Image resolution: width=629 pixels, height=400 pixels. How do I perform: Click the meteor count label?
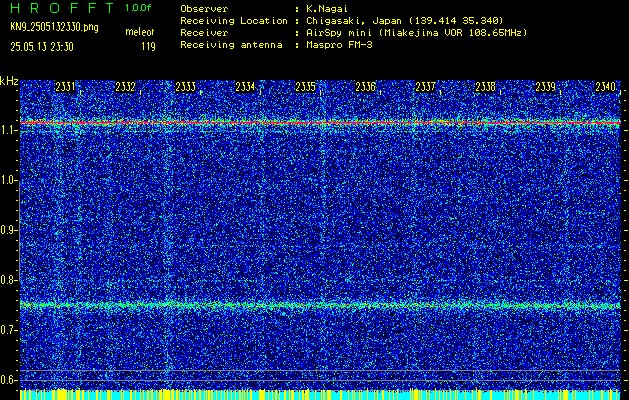pos(140,32)
